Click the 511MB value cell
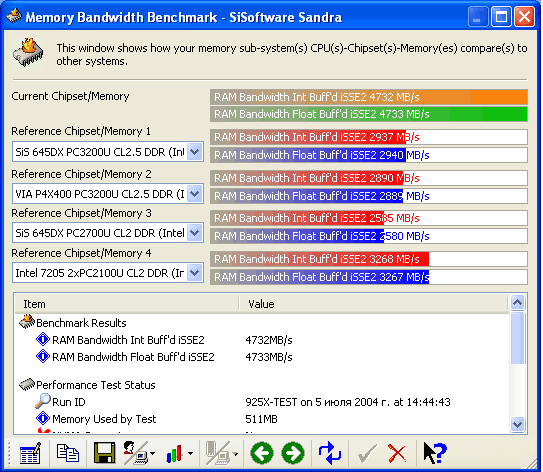This screenshot has width=543, height=472. (261, 419)
